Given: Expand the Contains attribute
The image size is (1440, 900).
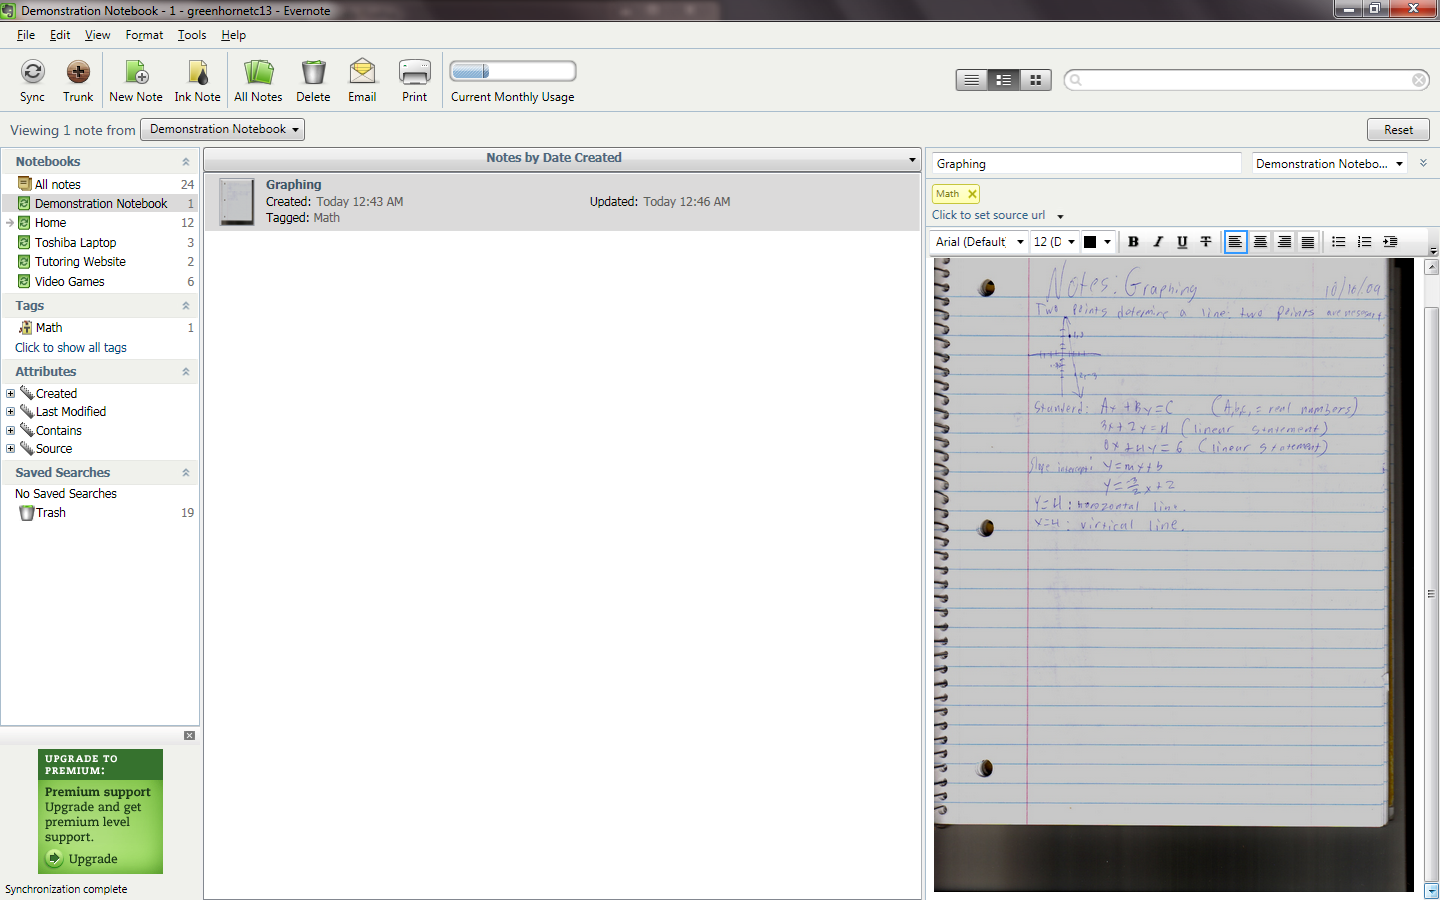Looking at the screenshot, I should coord(11,431).
